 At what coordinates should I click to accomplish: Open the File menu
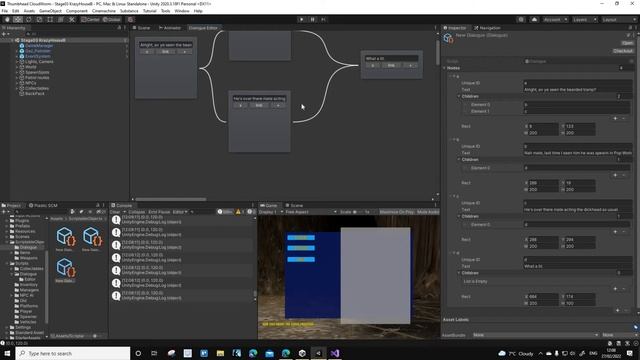4,11
